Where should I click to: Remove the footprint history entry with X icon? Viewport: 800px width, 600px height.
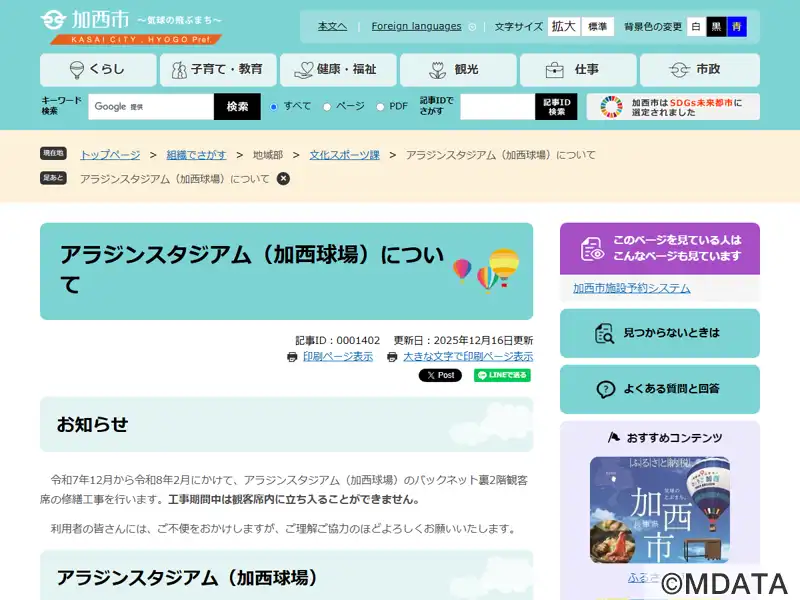click(283, 179)
